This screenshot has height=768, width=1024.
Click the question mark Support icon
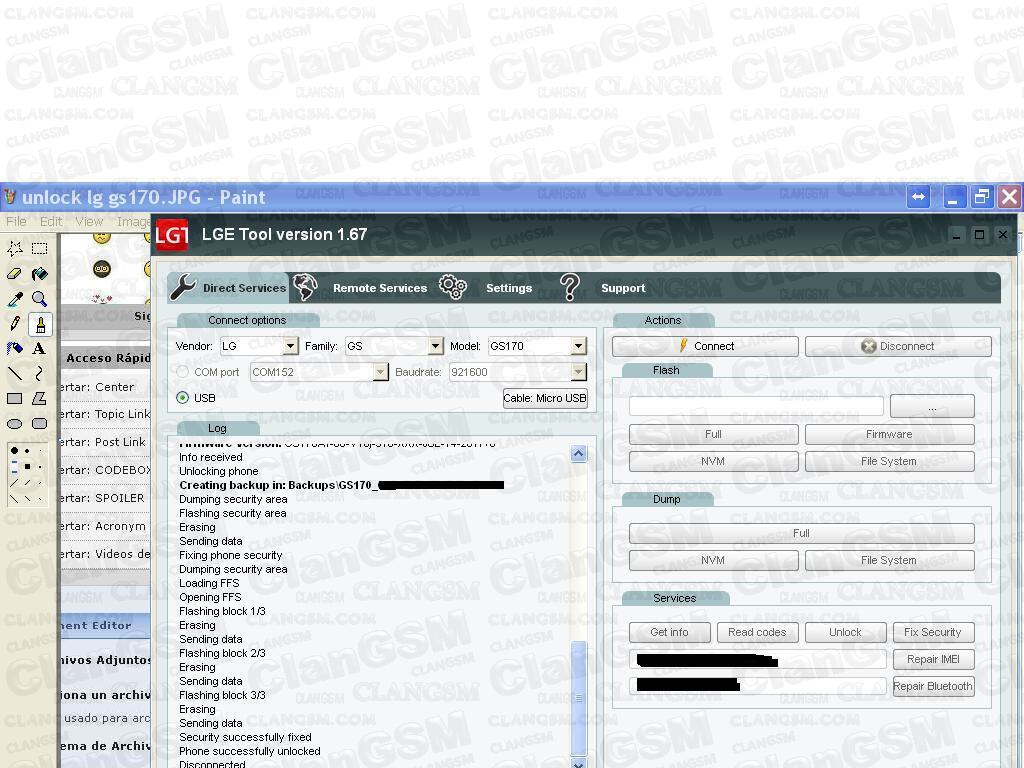(x=569, y=287)
